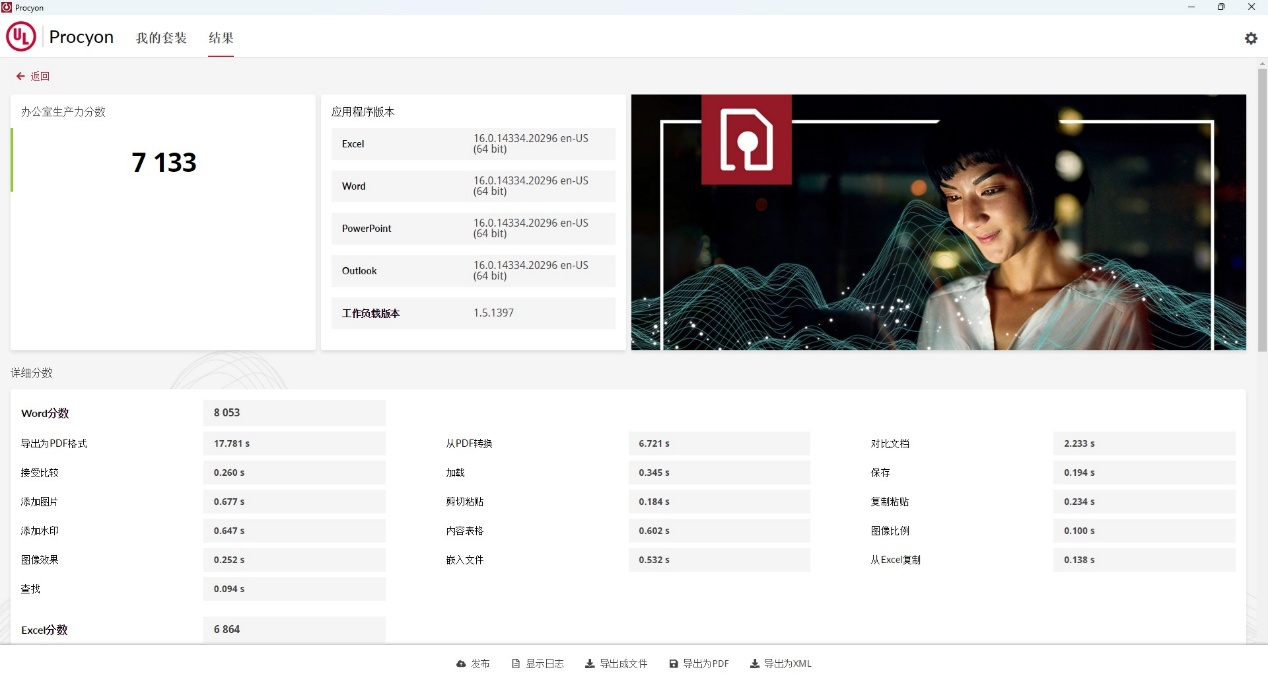Click the UL logo in the header
The width and height of the screenshot is (1268, 682).
[21, 37]
